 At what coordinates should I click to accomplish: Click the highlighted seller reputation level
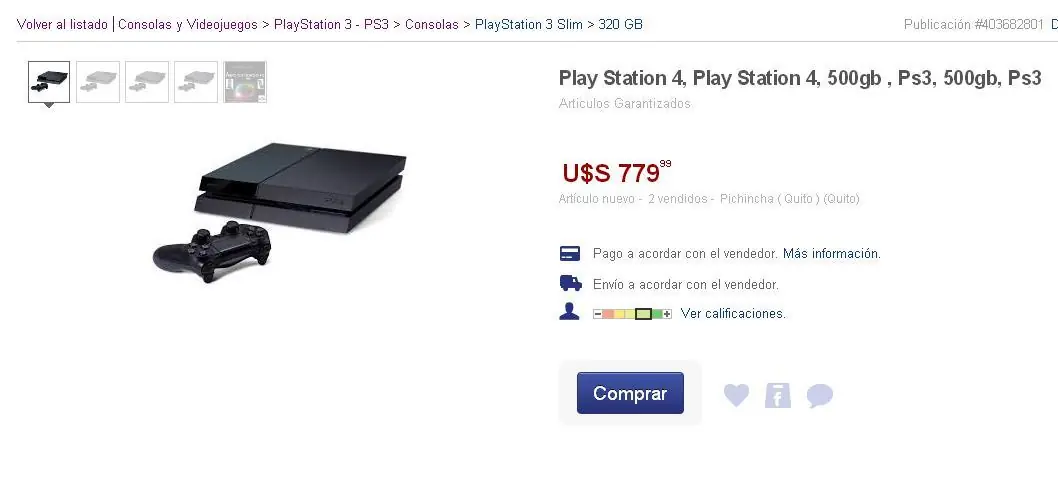644,314
